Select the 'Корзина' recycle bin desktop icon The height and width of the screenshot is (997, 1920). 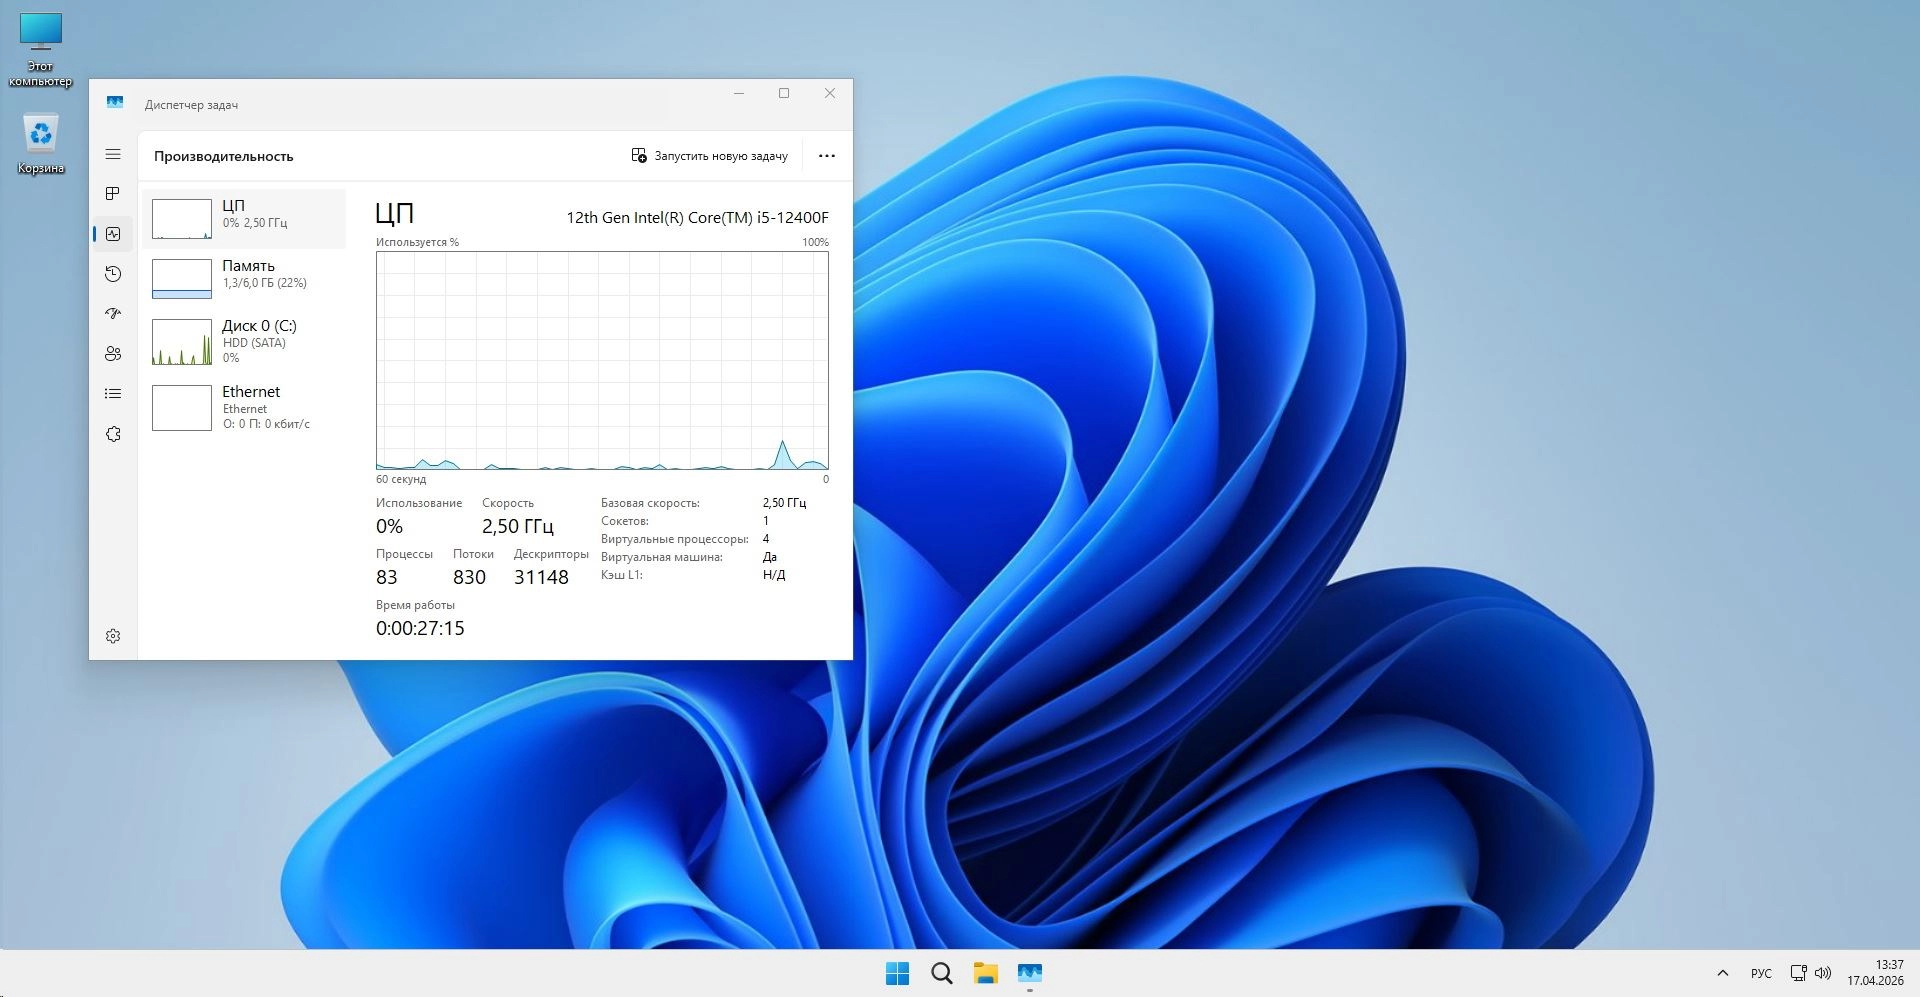41,144
